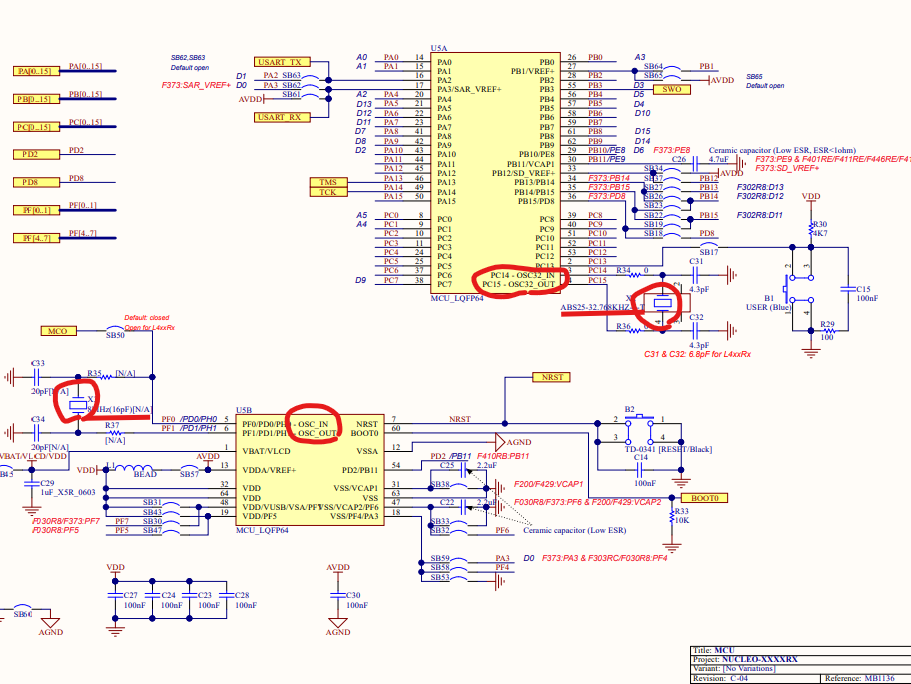Click the SWO net label box
This screenshot has height=684, width=911.
672,89
